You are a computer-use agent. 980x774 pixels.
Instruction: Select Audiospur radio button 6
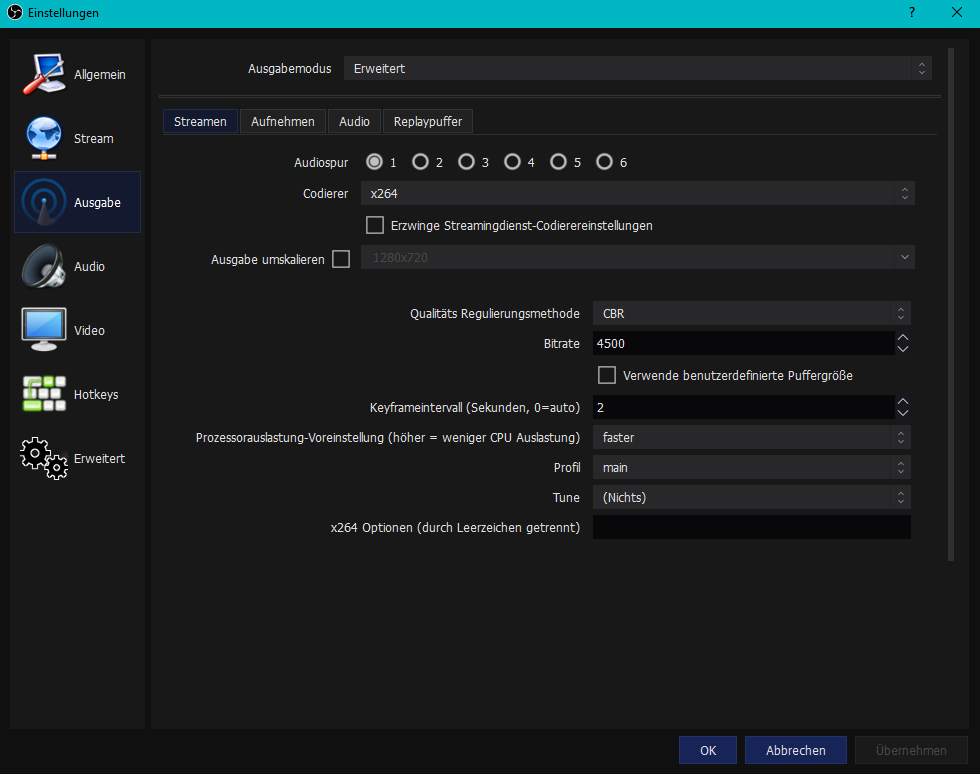click(x=604, y=162)
